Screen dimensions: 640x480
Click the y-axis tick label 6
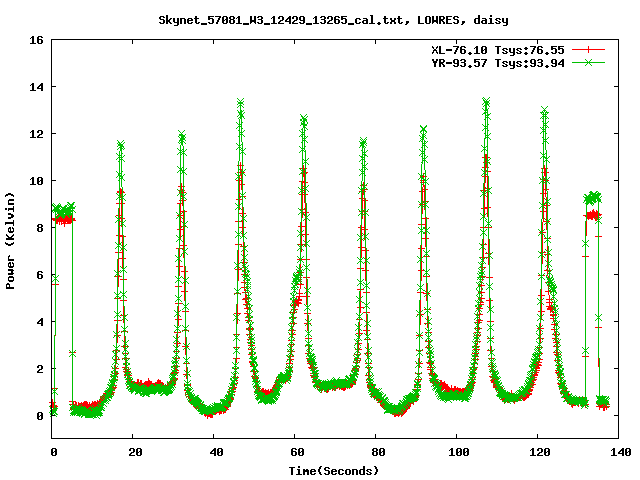[x=40, y=275]
